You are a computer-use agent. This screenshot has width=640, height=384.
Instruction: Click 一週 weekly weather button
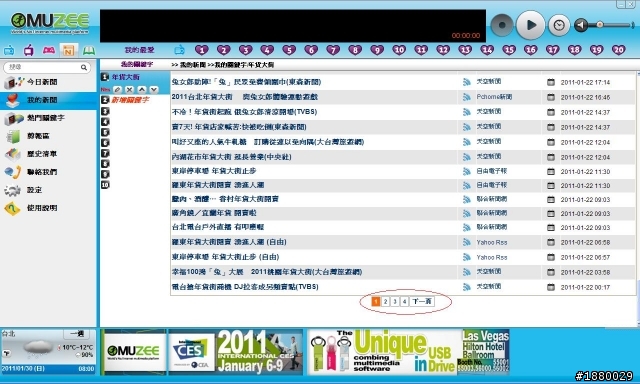tap(77, 334)
